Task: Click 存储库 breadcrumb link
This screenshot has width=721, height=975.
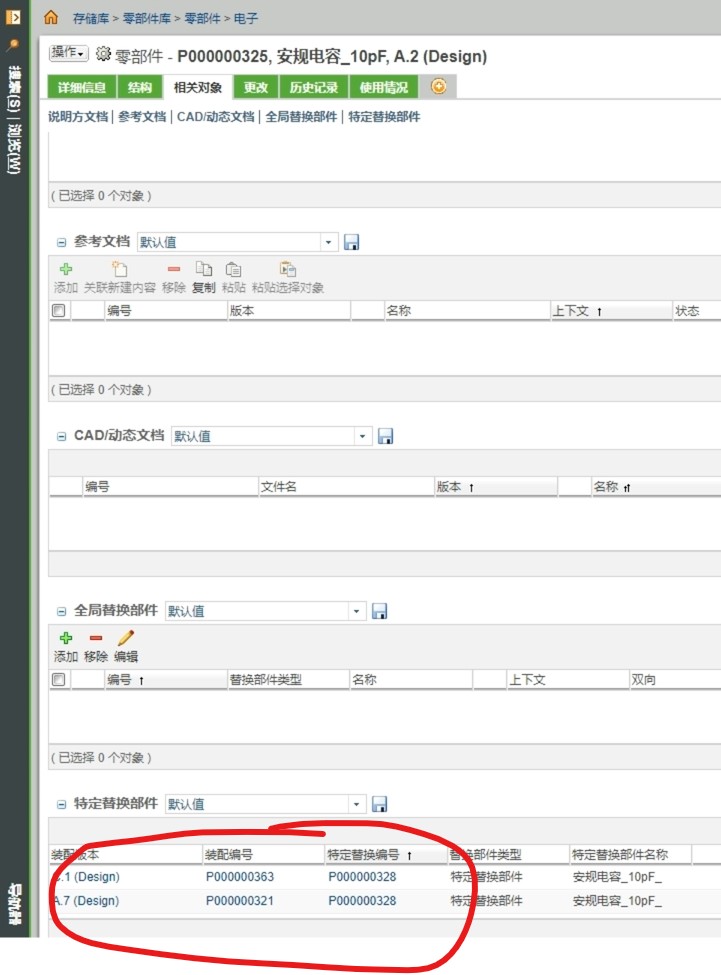Action: click(x=91, y=19)
